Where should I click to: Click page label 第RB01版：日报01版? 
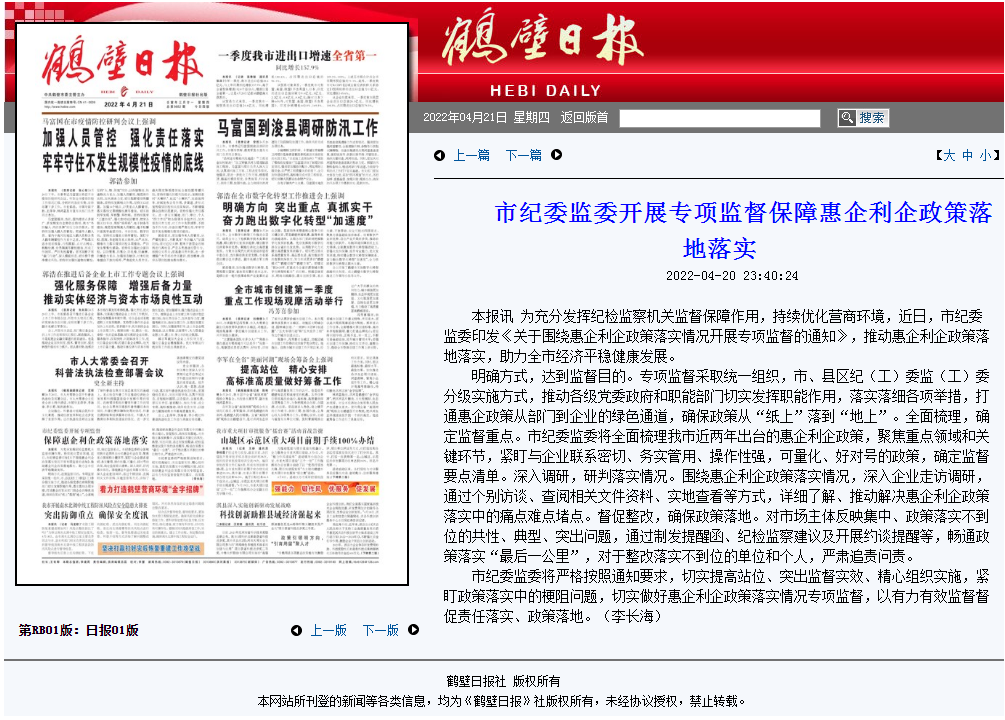coord(78,630)
